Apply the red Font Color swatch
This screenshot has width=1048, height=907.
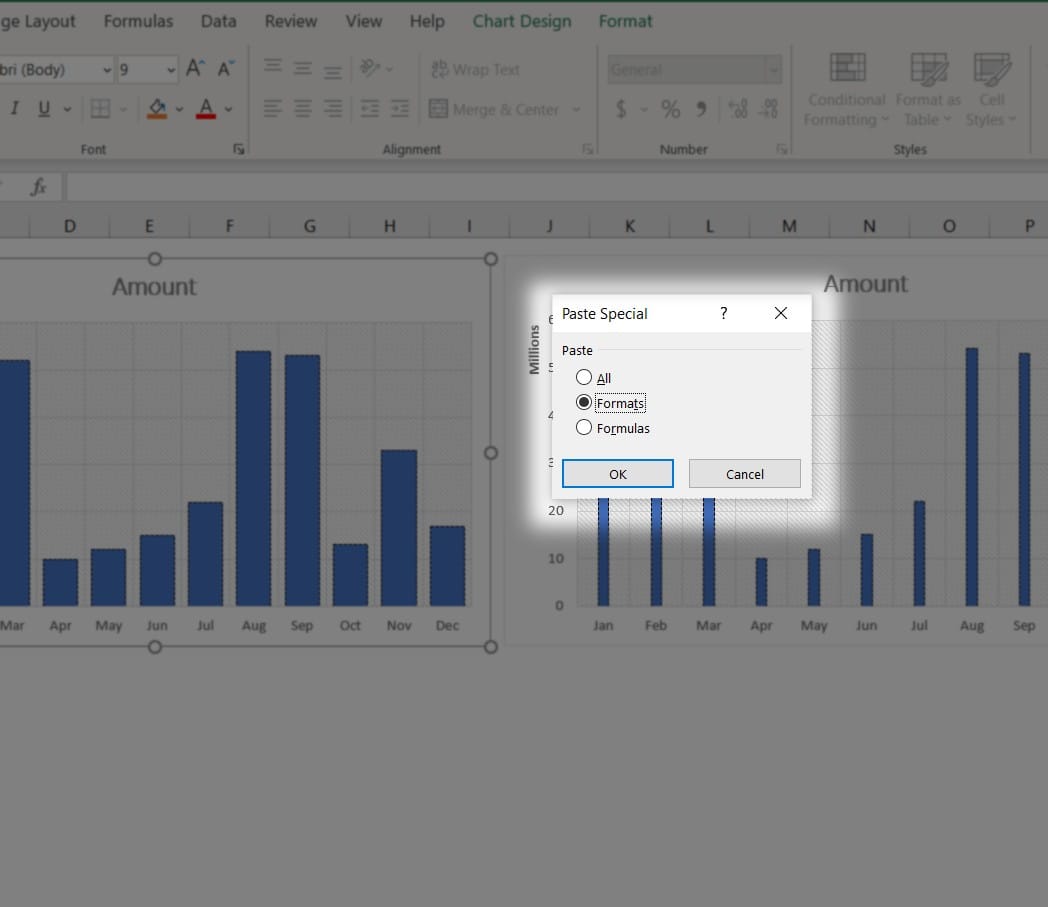(x=206, y=109)
